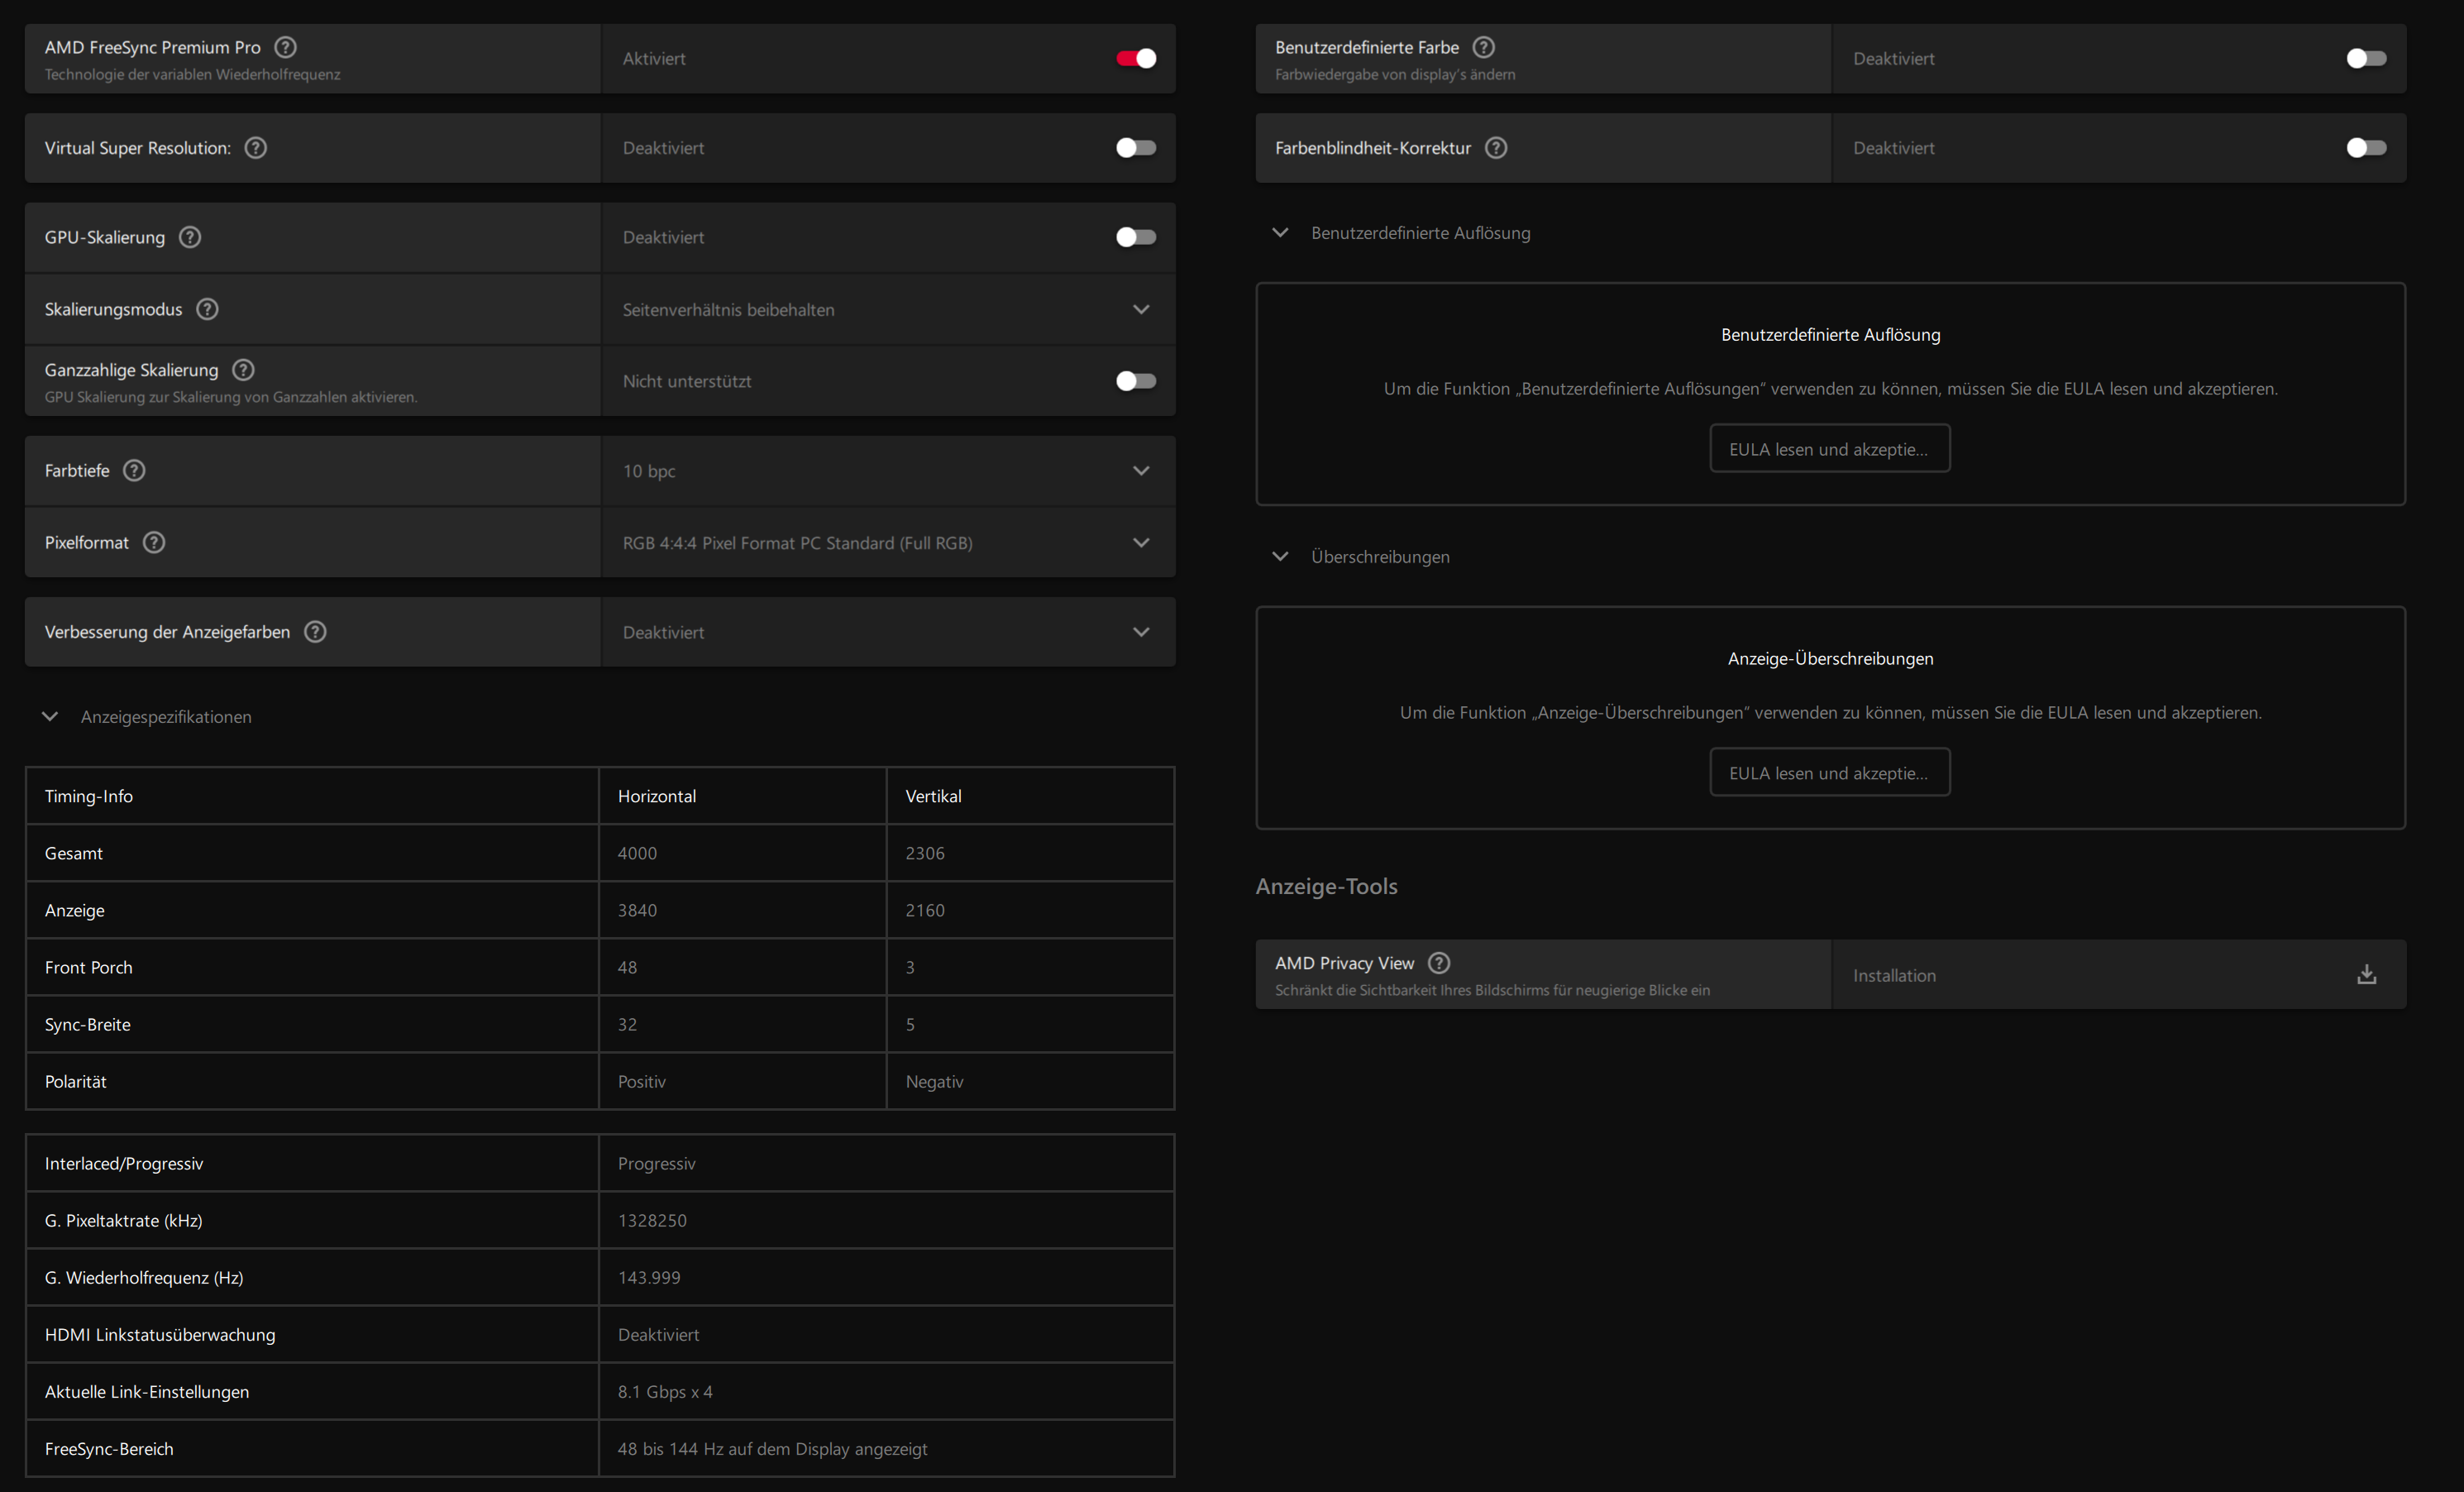Image resolution: width=2464 pixels, height=1492 pixels.
Task: Click help icon beside Virtual Super Resolution
Action: point(256,148)
